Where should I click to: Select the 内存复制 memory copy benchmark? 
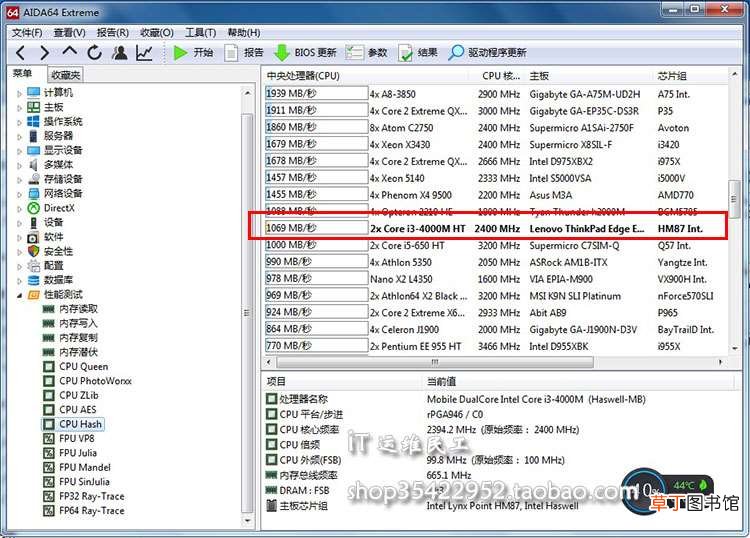click(70, 338)
